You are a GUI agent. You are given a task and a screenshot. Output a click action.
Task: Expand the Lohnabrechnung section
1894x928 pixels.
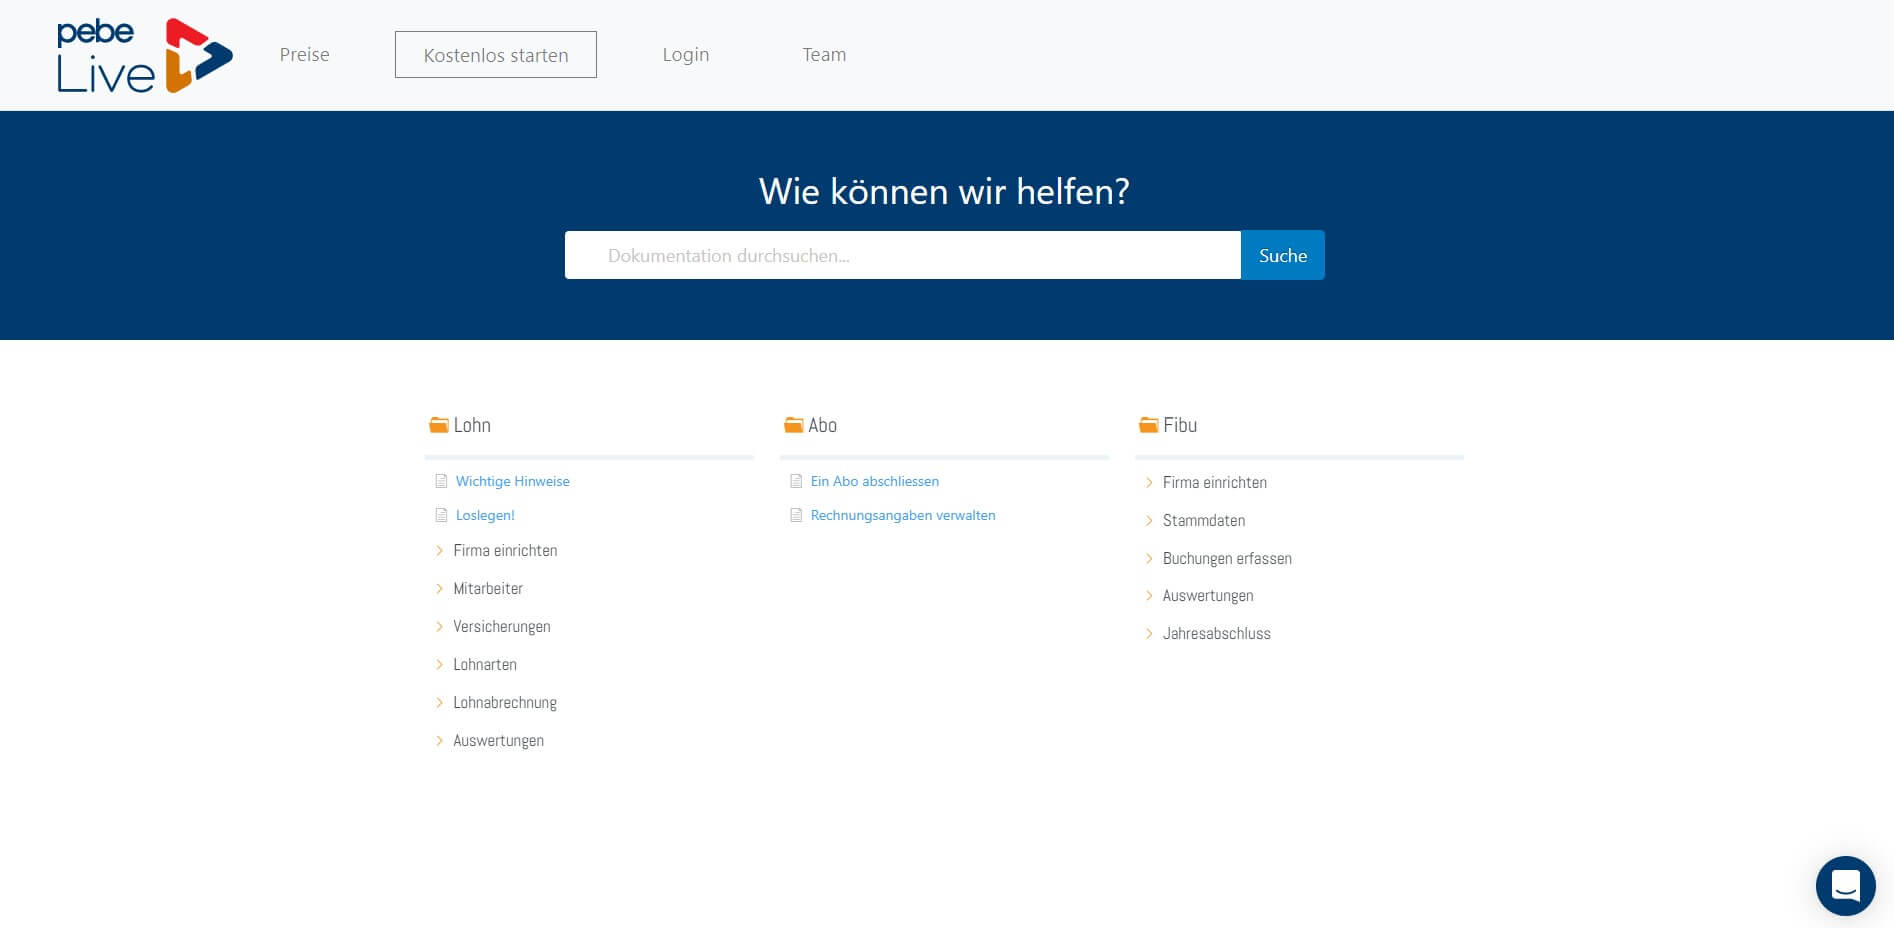tap(505, 703)
